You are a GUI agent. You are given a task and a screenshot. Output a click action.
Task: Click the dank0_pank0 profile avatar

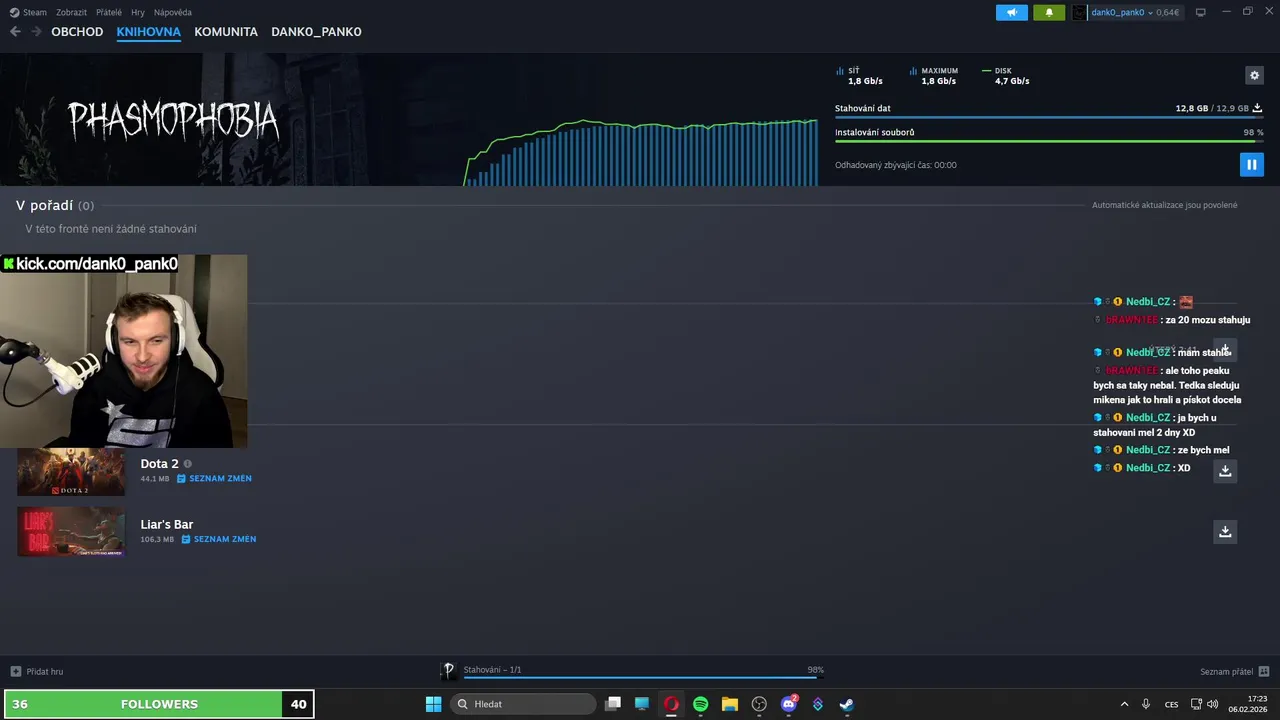[1079, 12]
